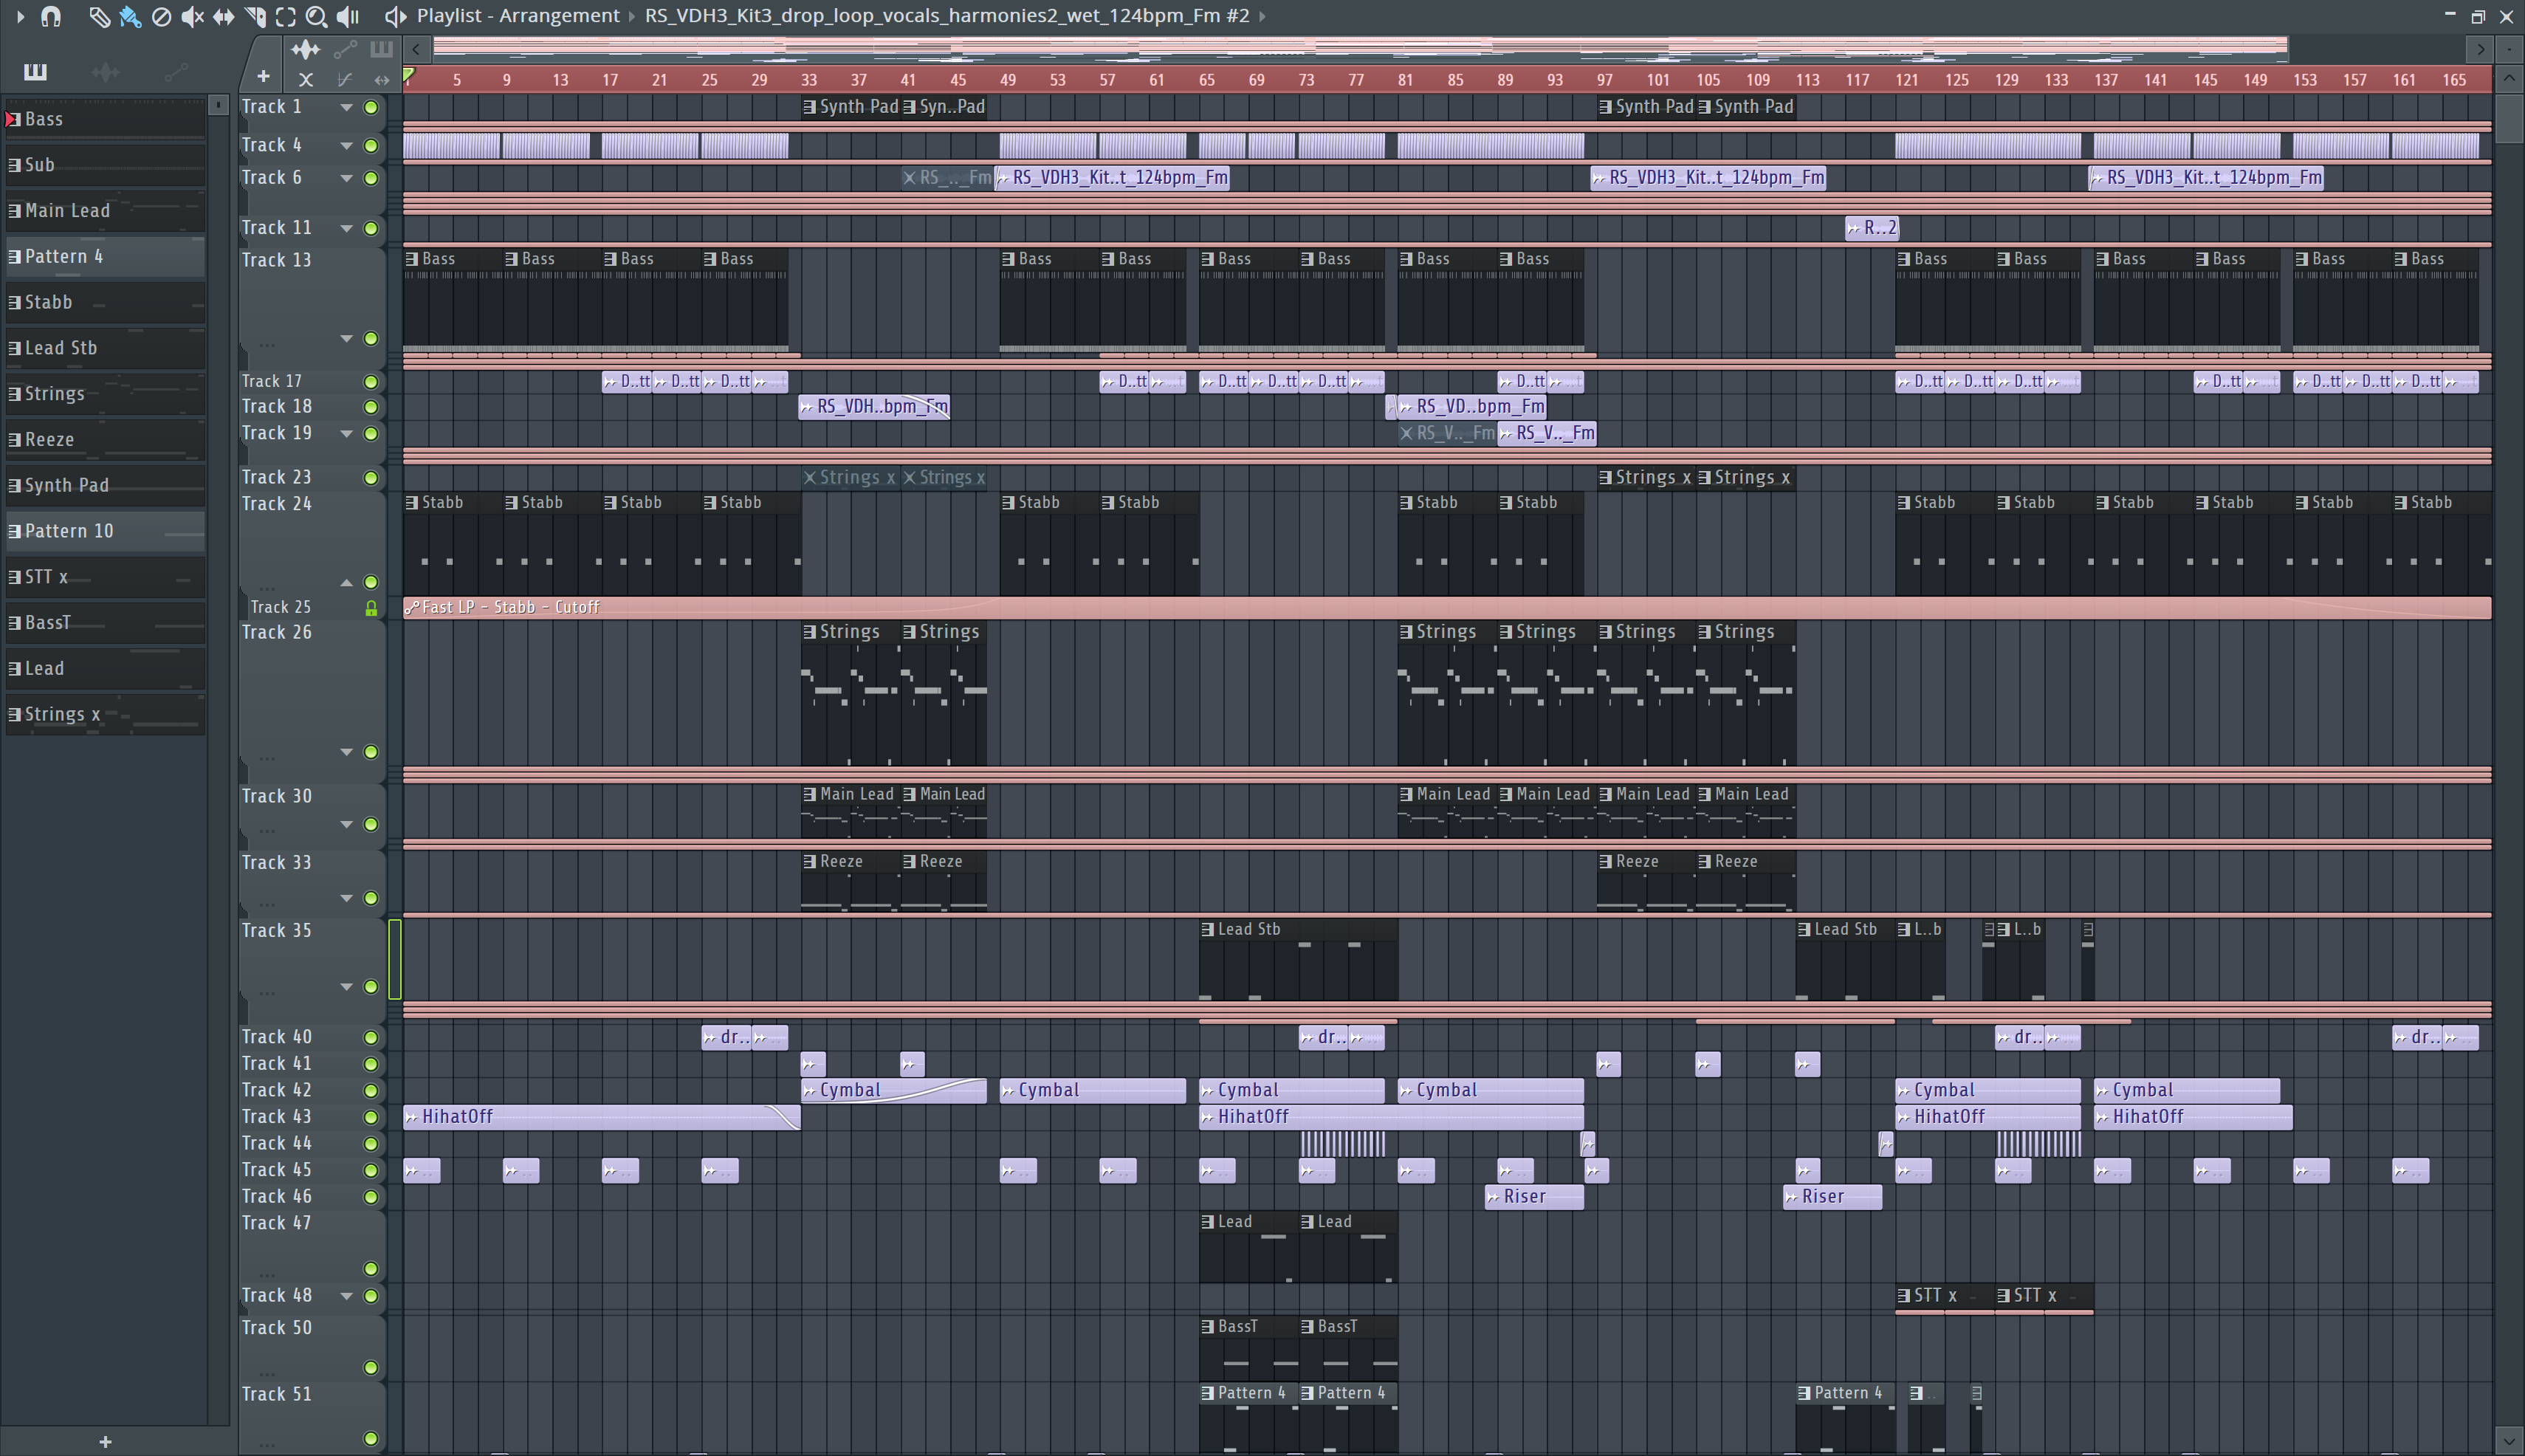The image size is (2525, 1456).
Task: Open arrow after the clip name in title
Action: click(1263, 16)
